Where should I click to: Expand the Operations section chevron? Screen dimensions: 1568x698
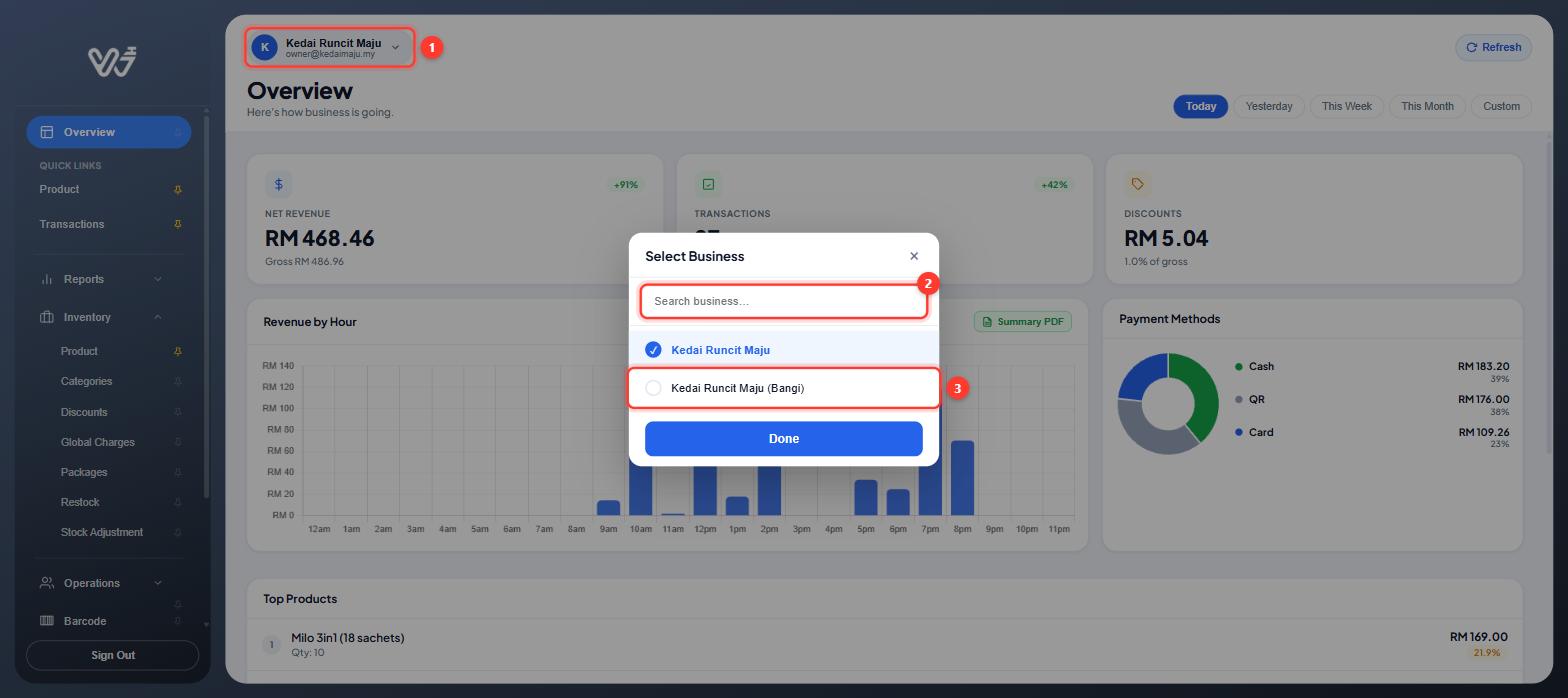(157, 583)
